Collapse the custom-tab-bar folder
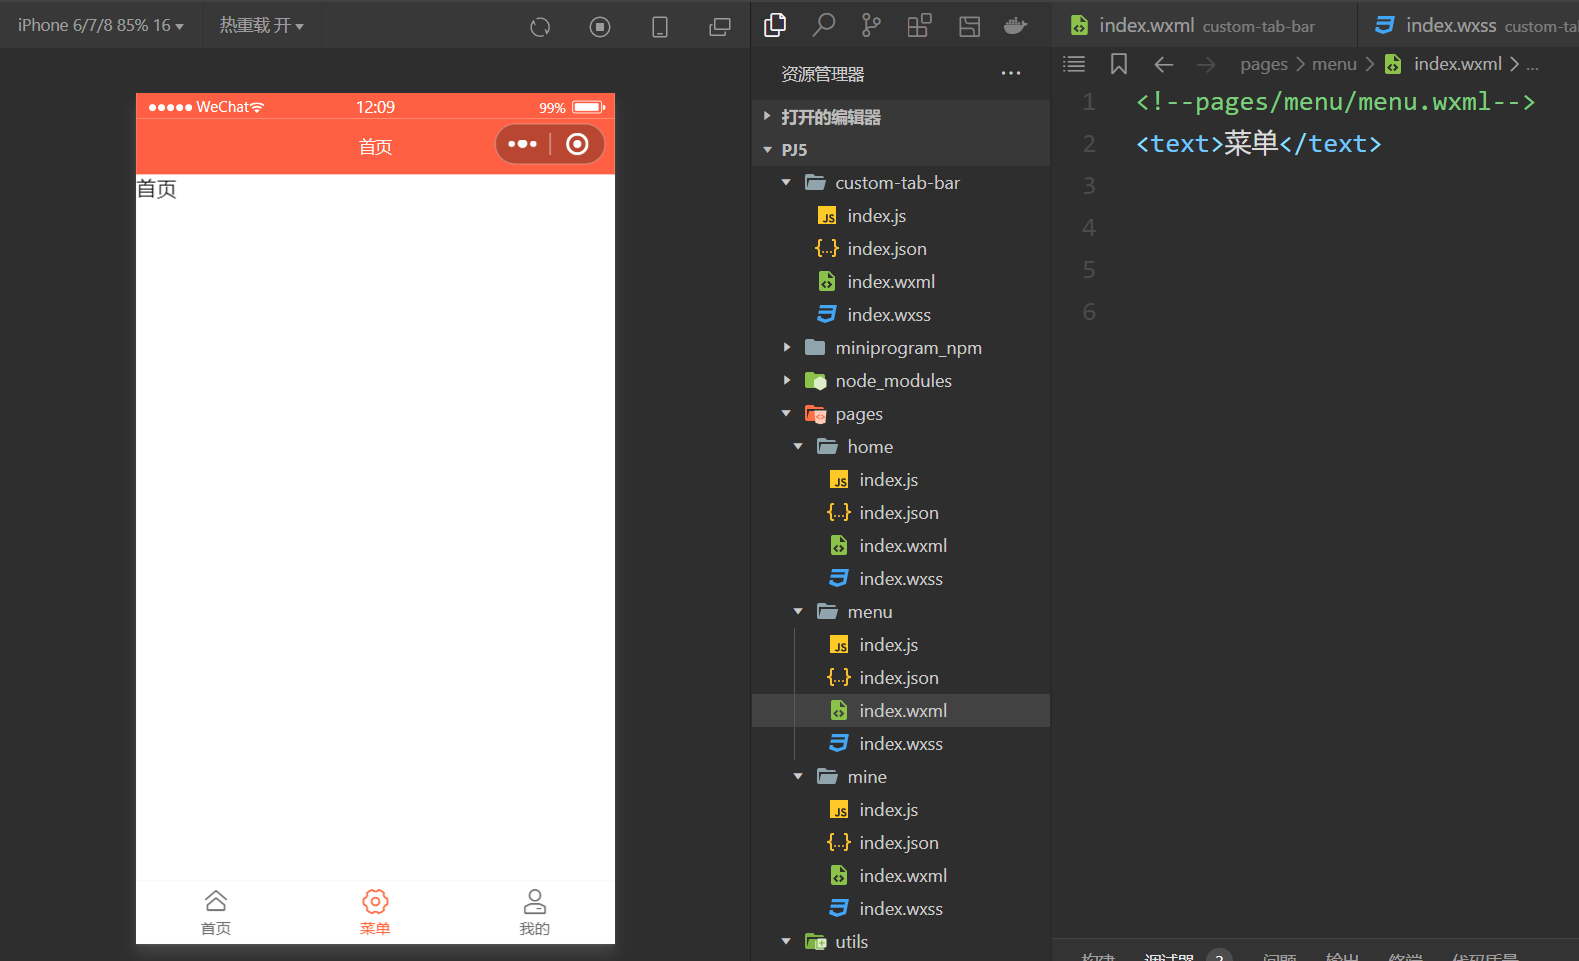Screen dimensions: 1579x961 900,183
